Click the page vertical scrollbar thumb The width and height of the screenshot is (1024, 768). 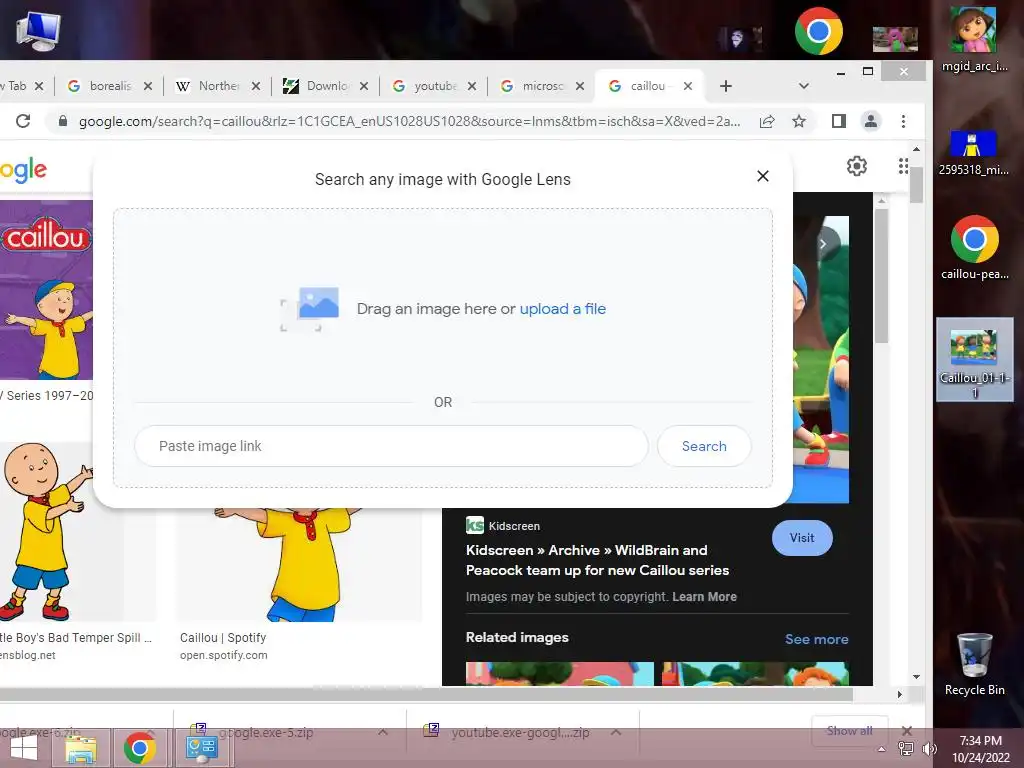point(916,185)
